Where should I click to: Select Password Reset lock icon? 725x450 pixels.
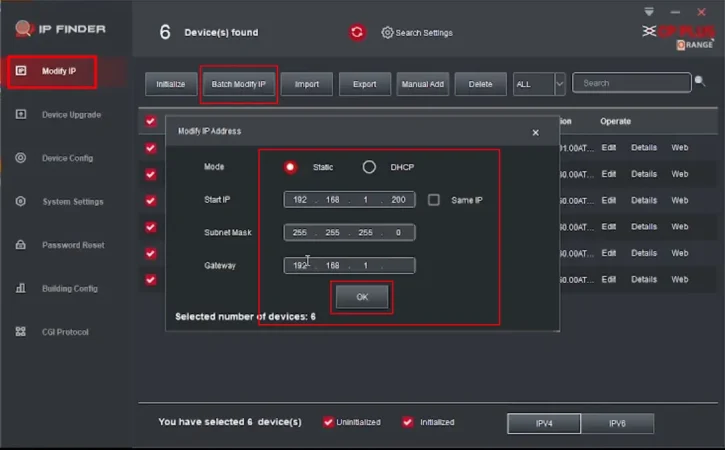coord(20,245)
